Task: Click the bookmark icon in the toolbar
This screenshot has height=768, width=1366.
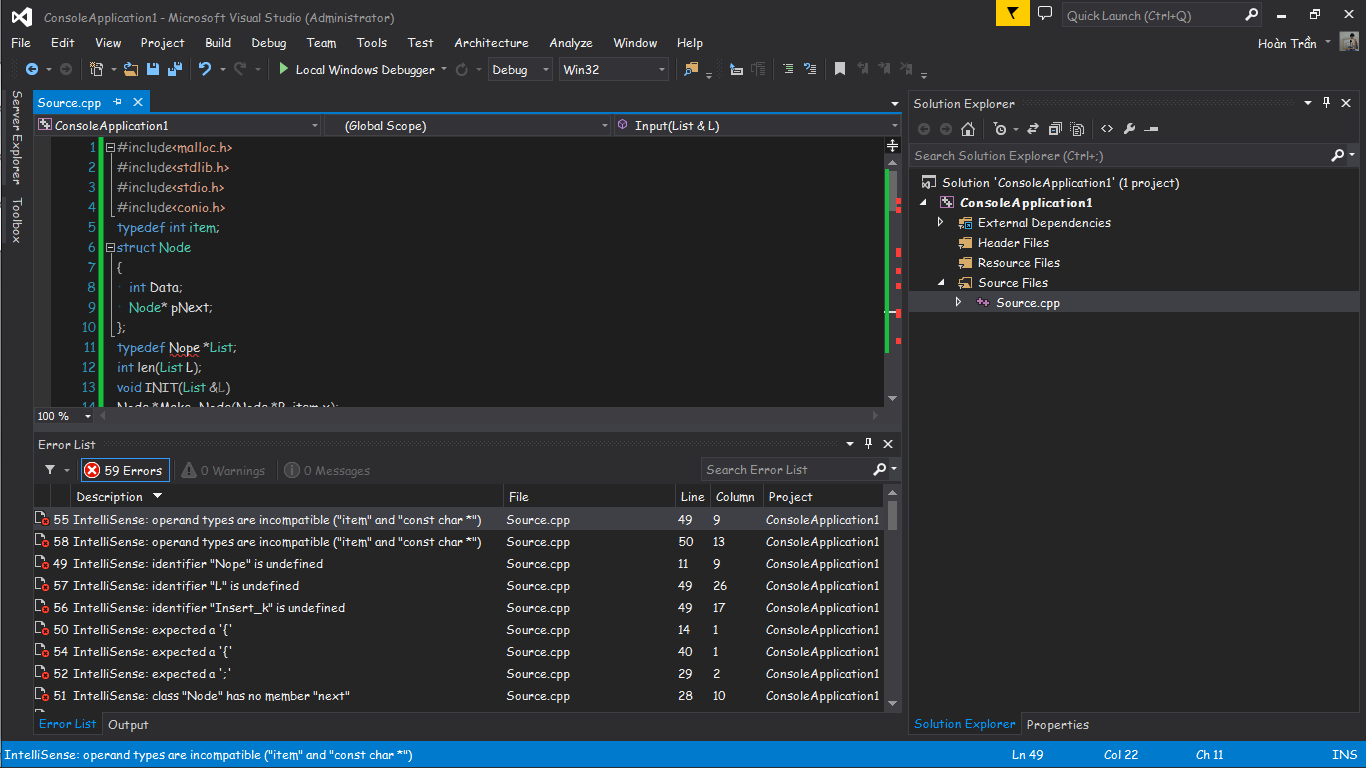Action: [840, 69]
